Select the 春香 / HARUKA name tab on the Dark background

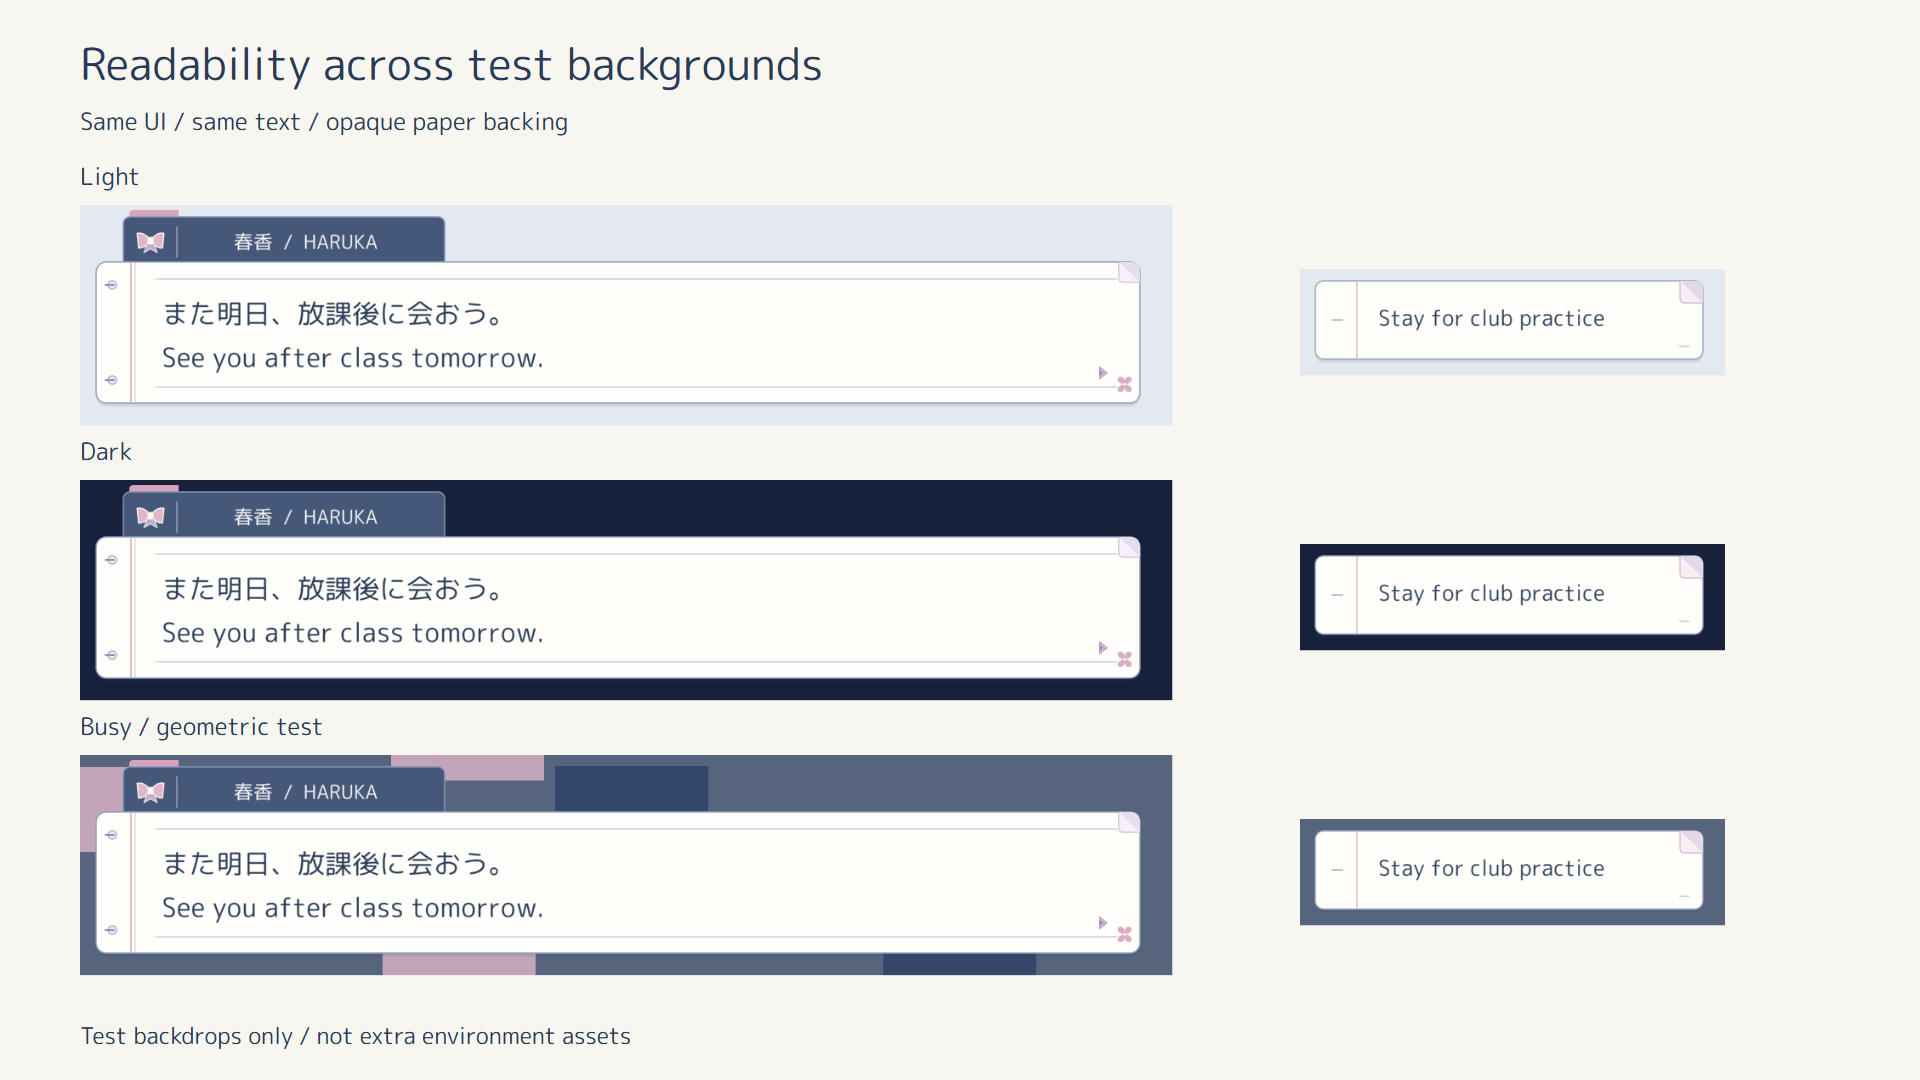284,515
